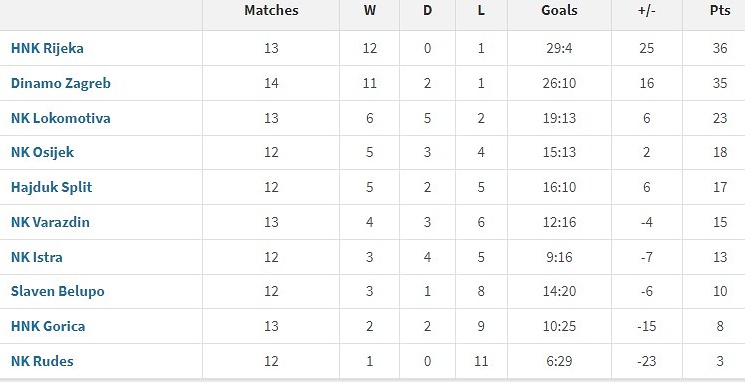This screenshot has width=745, height=382.
Task: Sort by the Matches column header
Action: [x=271, y=10]
